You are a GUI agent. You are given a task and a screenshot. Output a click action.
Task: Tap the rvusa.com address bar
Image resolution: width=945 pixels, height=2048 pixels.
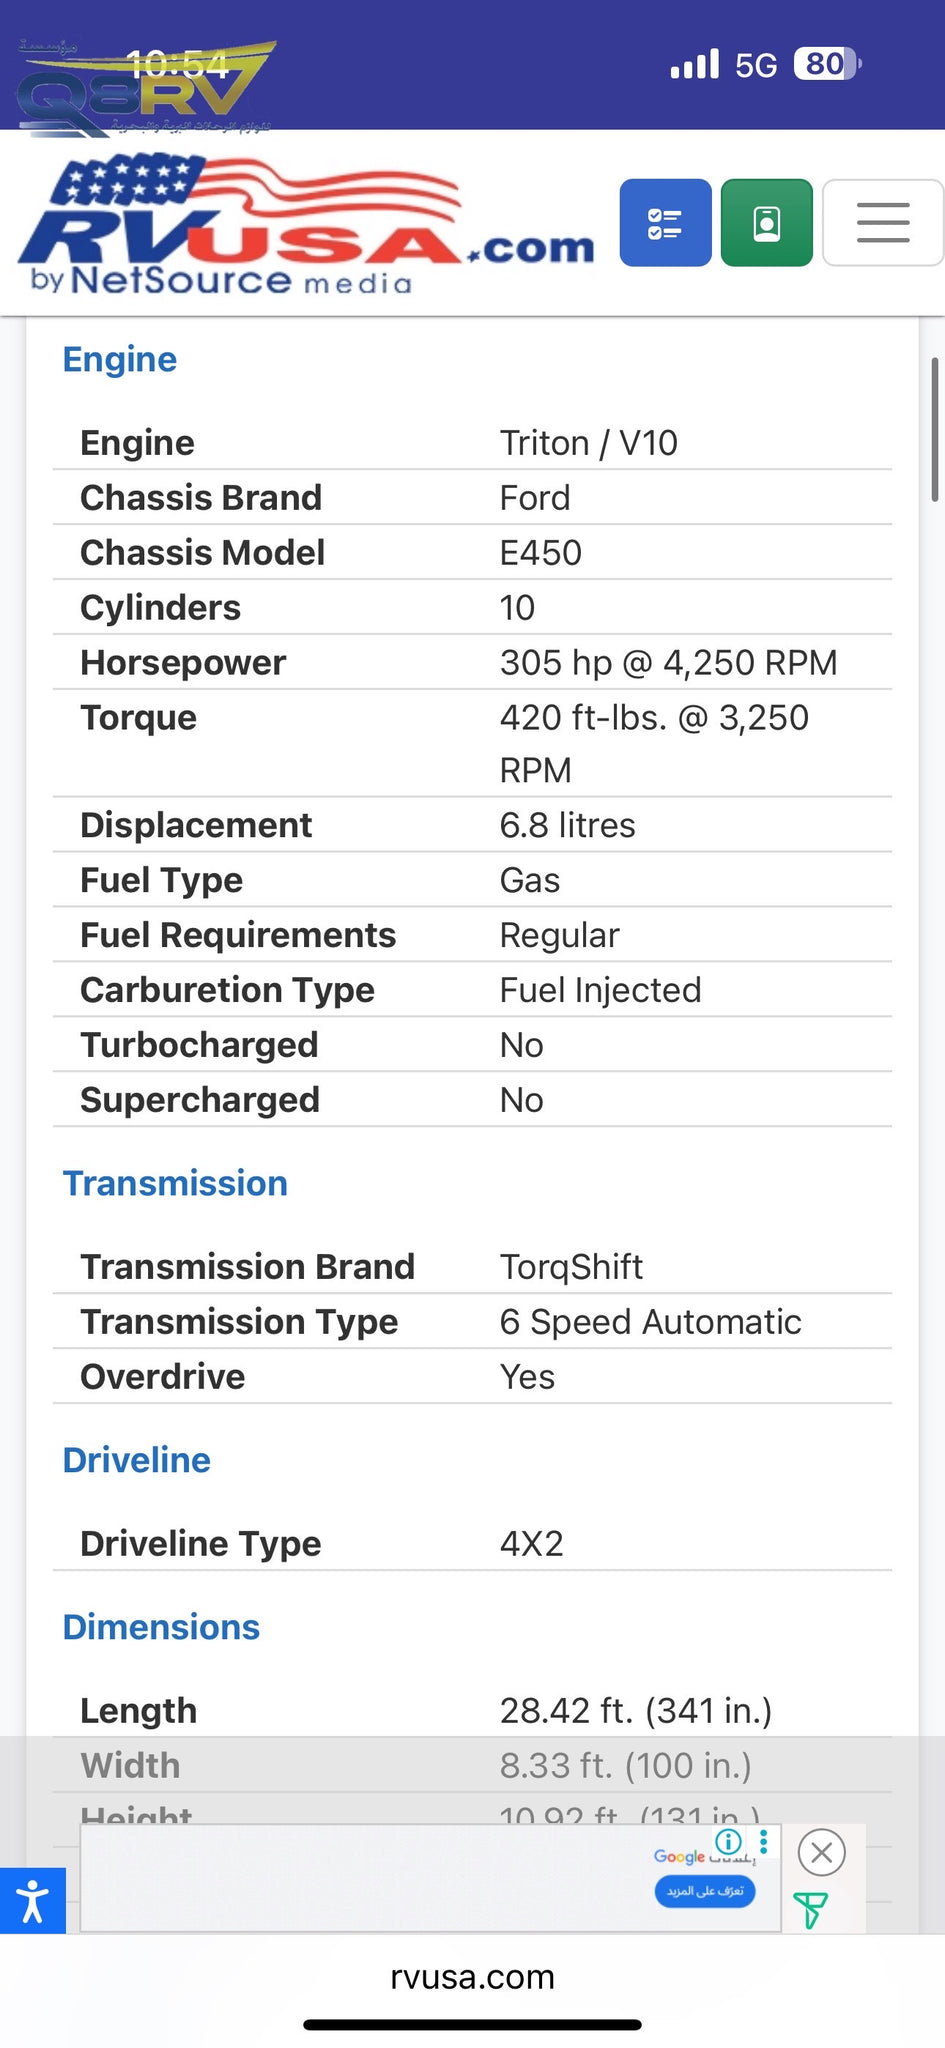(472, 1977)
